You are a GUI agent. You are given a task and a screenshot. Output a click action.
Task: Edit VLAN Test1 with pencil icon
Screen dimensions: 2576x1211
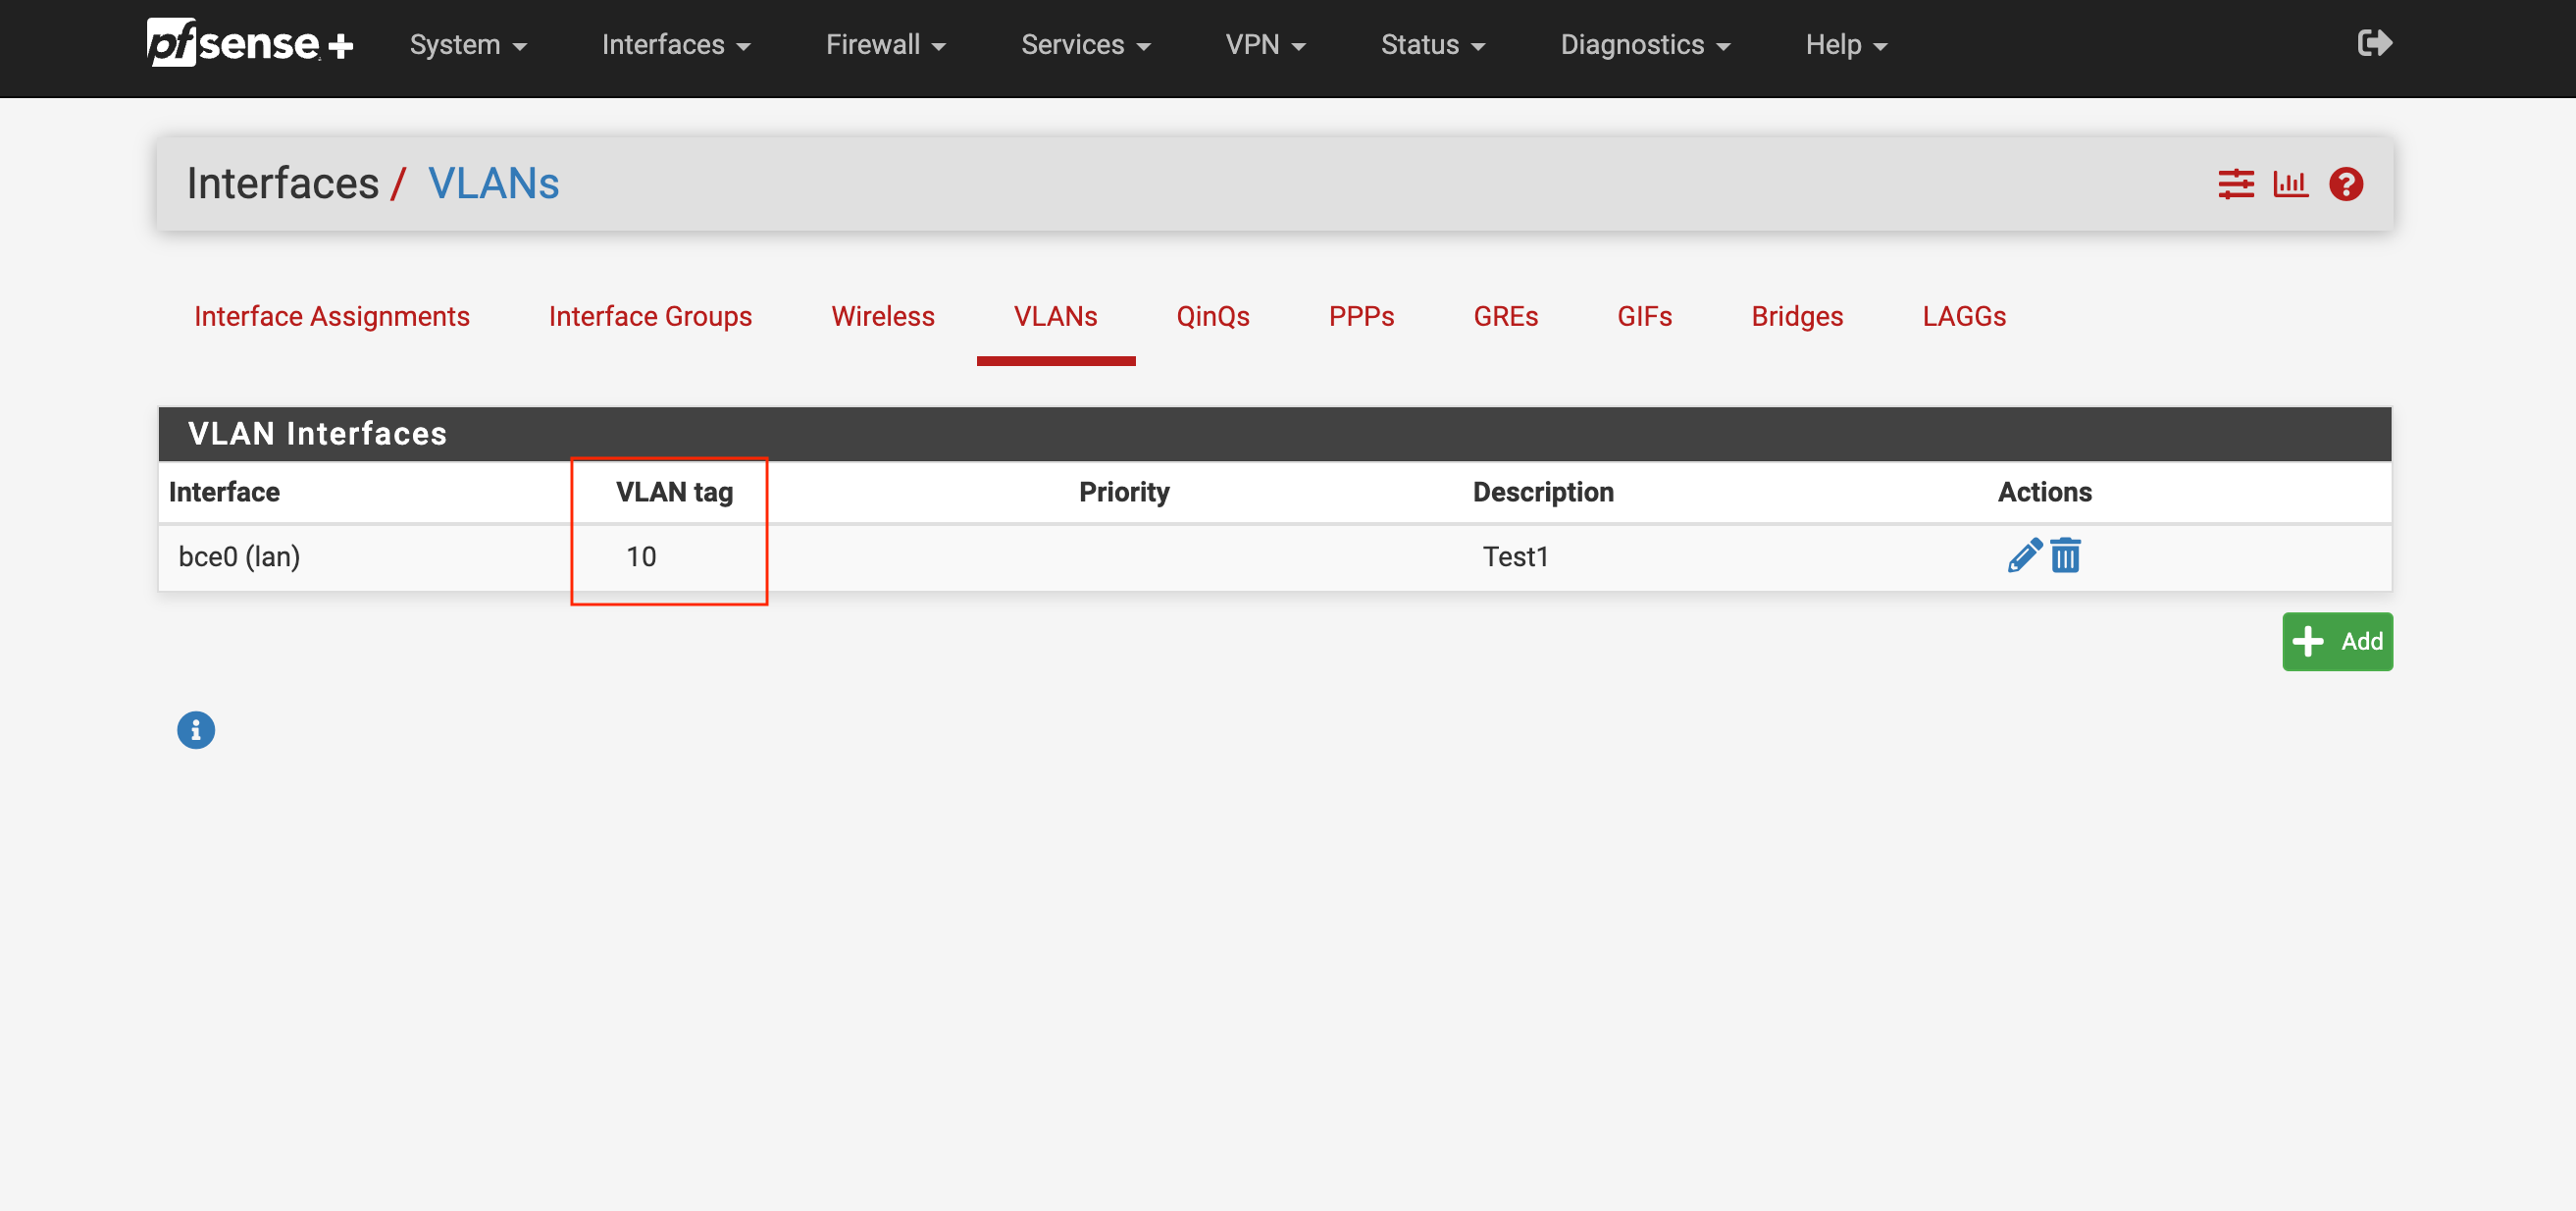click(2024, 556)
